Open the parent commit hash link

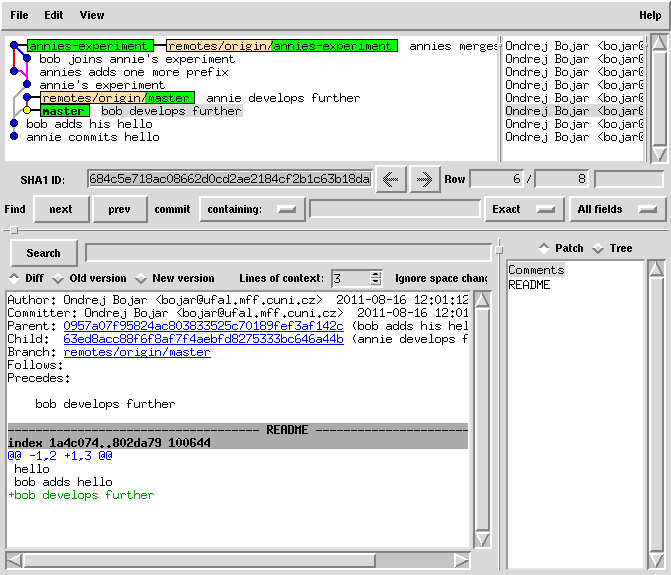pos(203,326)
